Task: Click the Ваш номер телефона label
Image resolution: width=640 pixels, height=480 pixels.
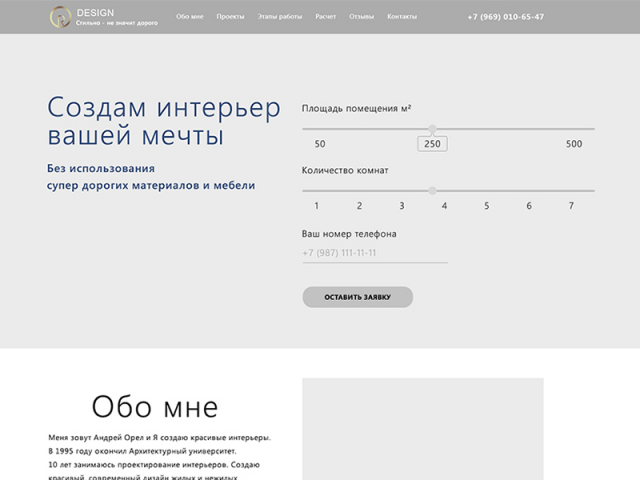Action: click(x=349, y=234)
